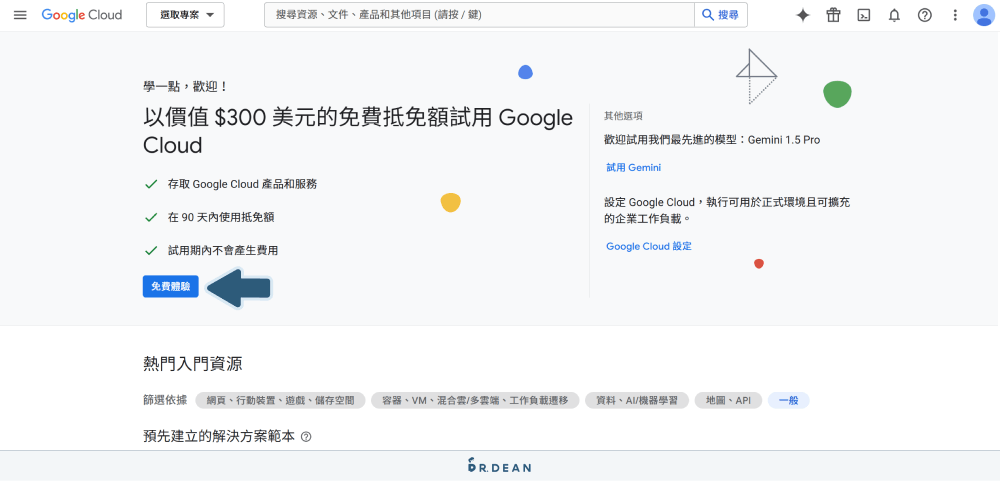
Task: Open the Gemini sparkle assistant icon
Action: [803, 15]
